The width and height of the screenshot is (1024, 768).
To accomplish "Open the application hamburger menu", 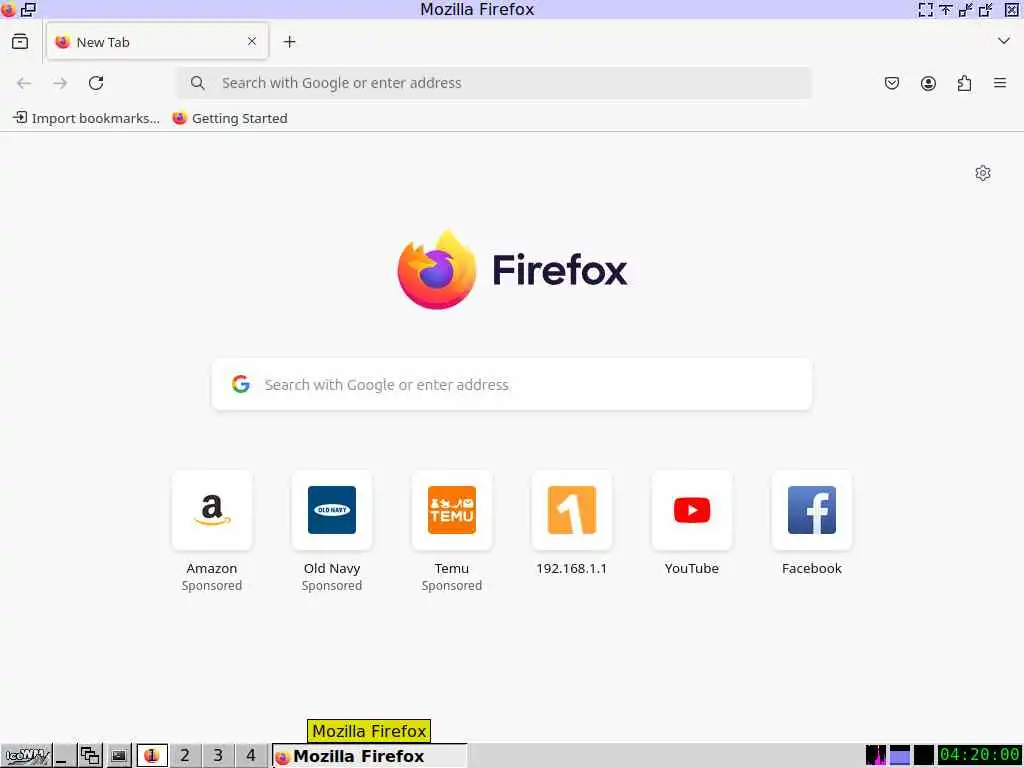I will click(1000, 83).
